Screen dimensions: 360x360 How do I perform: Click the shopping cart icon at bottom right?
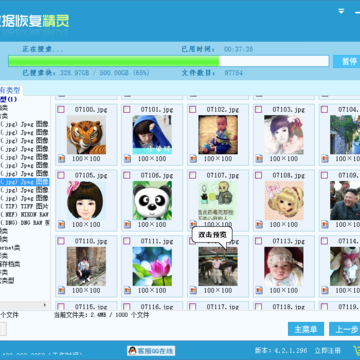coord(356,350)
